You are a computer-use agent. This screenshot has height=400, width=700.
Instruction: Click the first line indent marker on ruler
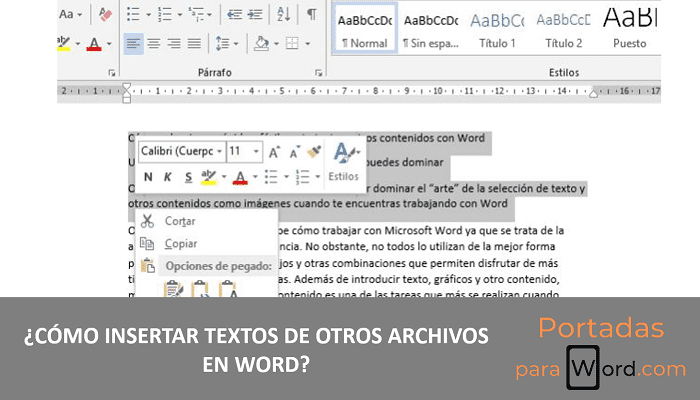point(127,87)
